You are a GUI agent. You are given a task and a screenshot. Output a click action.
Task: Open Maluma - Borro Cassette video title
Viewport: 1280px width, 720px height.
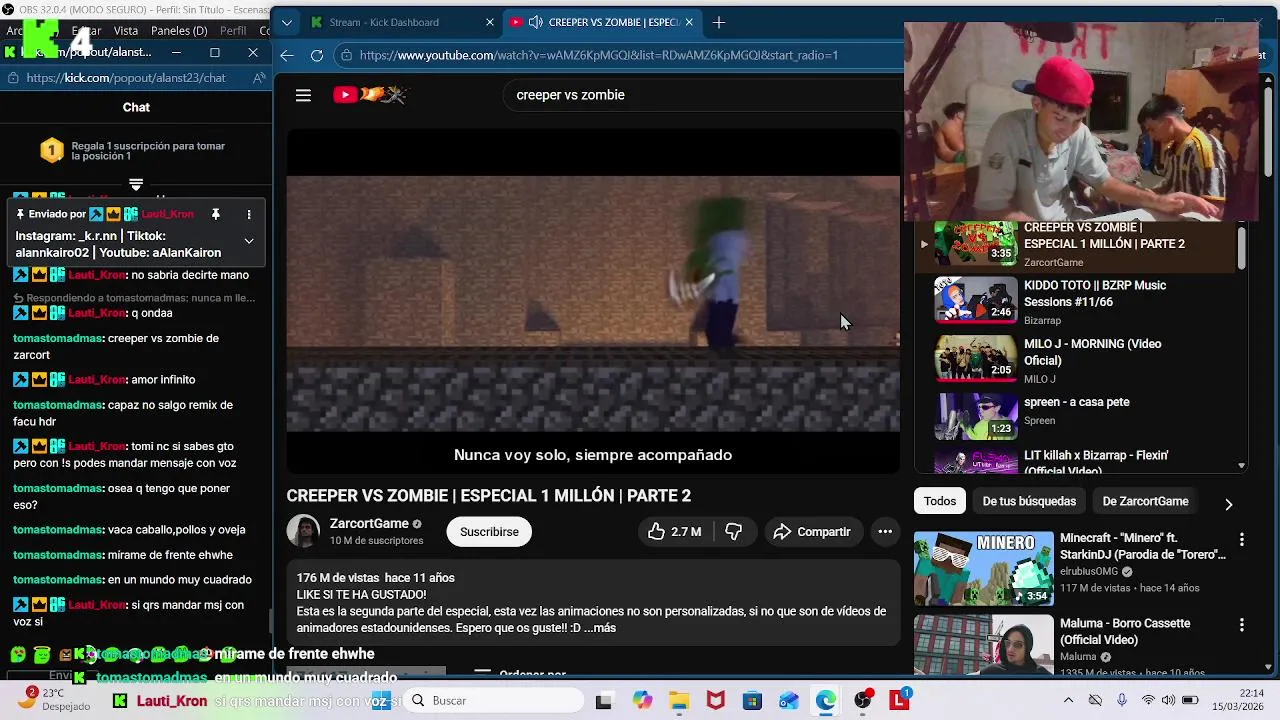1125,631
